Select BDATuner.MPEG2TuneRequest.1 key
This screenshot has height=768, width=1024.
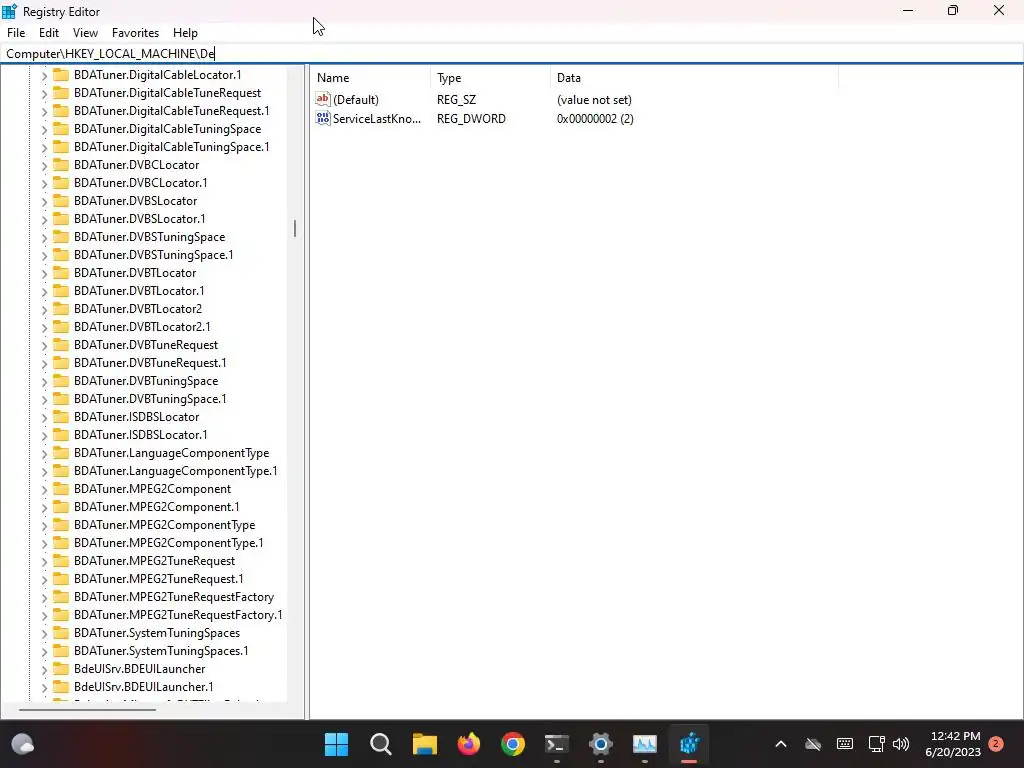[x=159, y=579]
